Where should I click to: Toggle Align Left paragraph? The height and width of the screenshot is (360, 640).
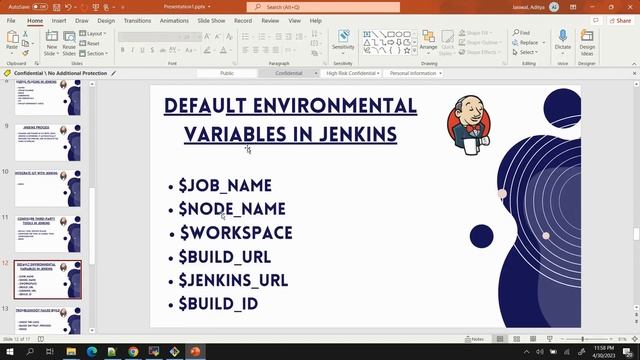(x=245, y=50)
